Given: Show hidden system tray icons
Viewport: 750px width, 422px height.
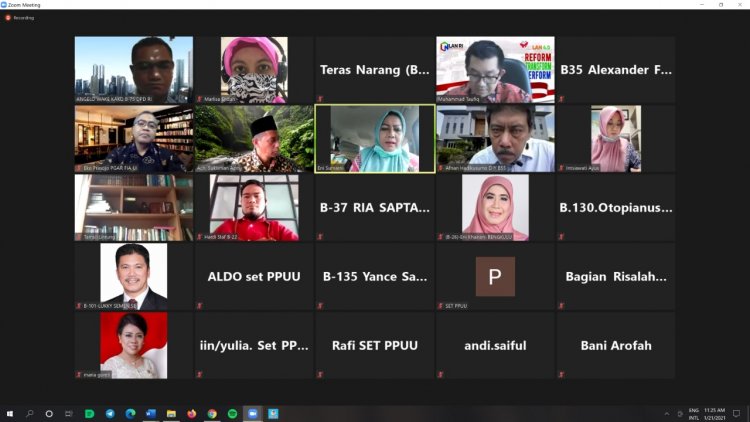Looking at the screenshot, I should pyautogui.click(x=667, y=413).
